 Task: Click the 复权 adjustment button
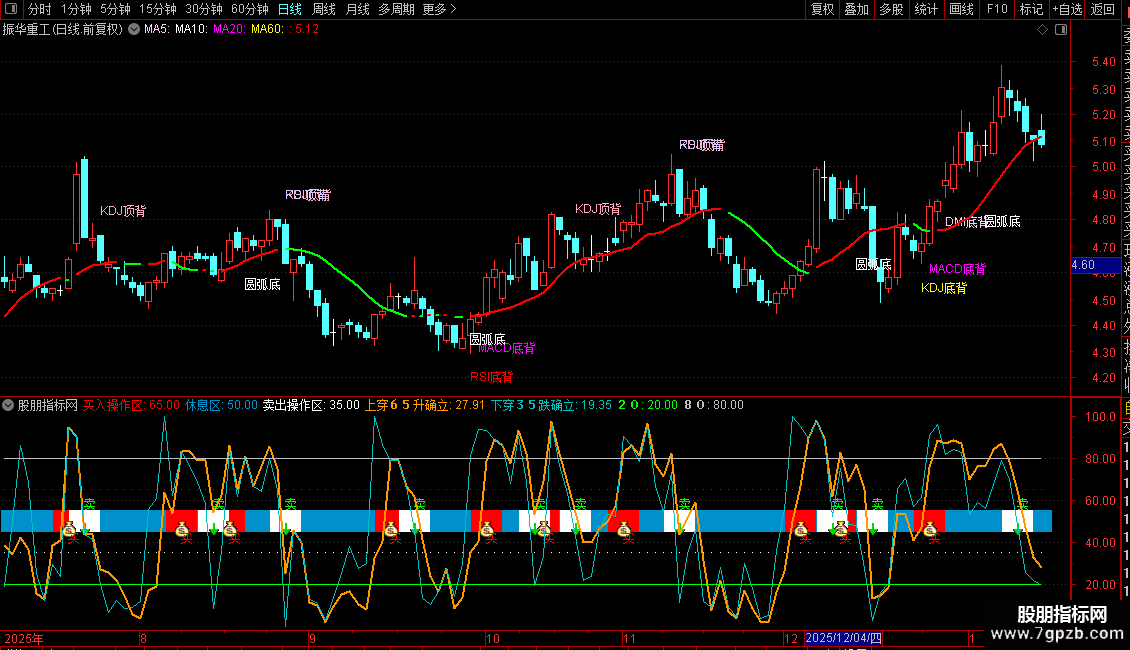(822, 9)
